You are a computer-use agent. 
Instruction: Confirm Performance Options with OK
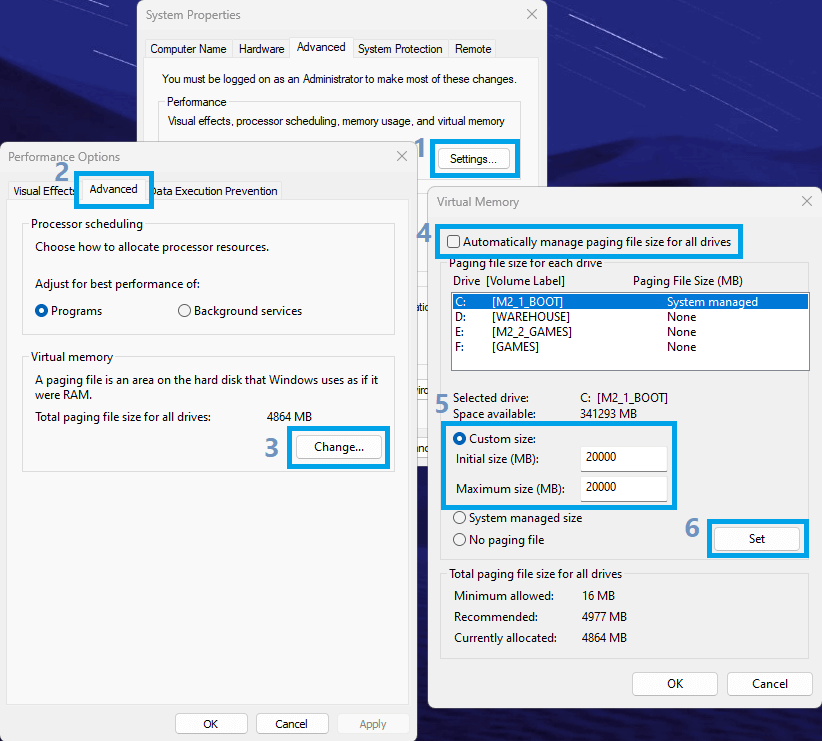coord(211,724)
